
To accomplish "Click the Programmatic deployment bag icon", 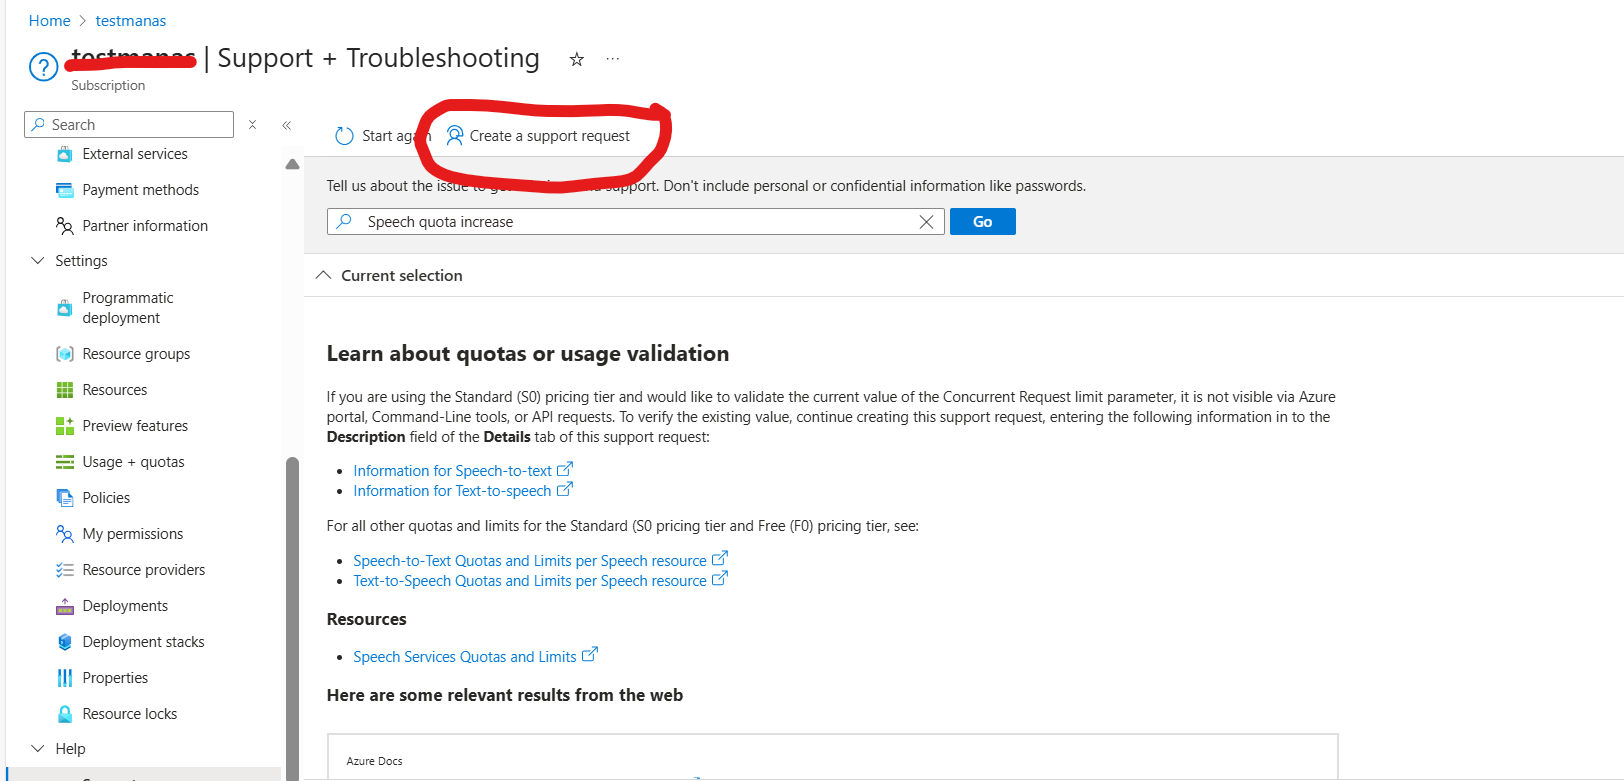I will [x=65, y=308].
